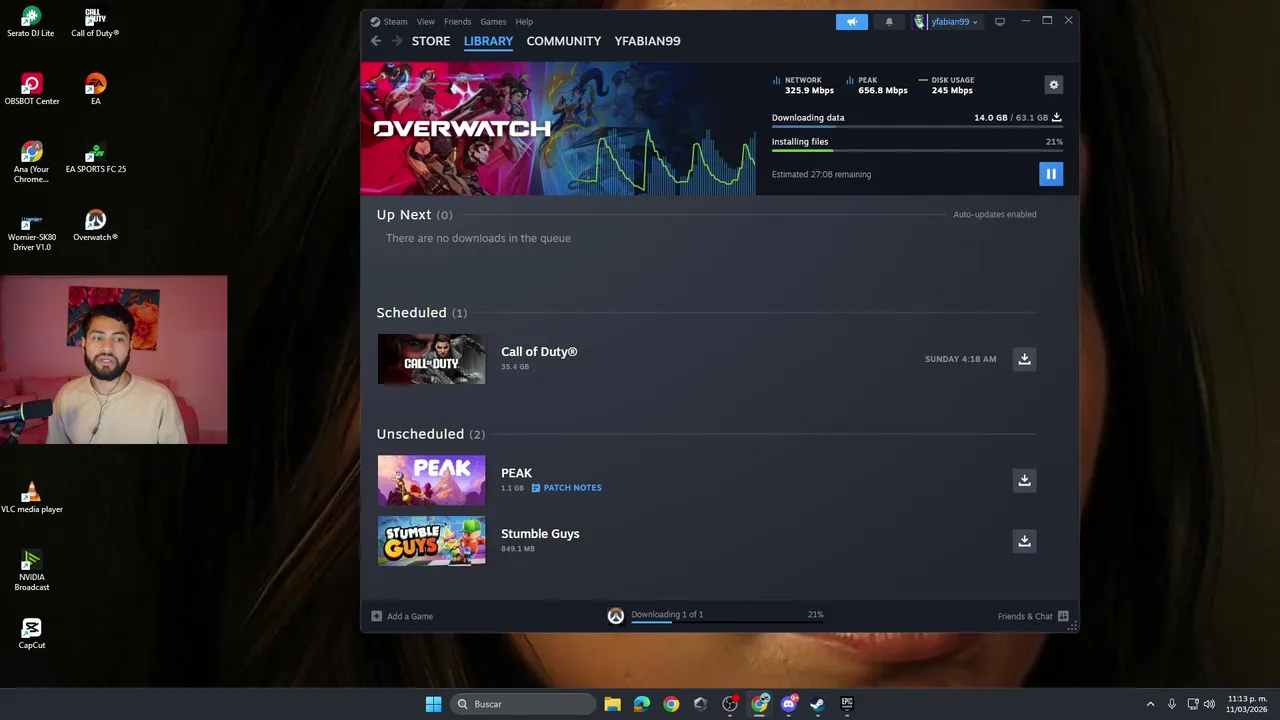
Task: Open PEAK patch notes link
Action: coord(566,488)
